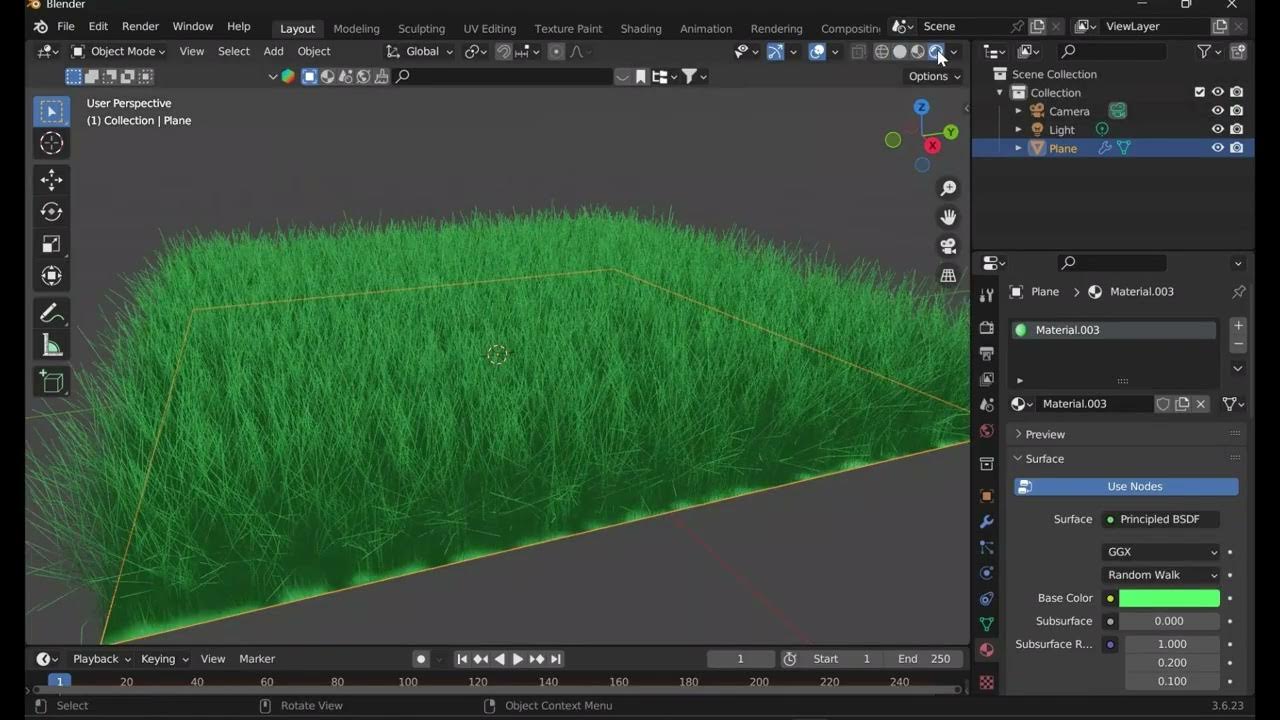This screenshot has width=1280, height=720.
Task: Toggle Use Nodes button
Action: pos(1126,486)
